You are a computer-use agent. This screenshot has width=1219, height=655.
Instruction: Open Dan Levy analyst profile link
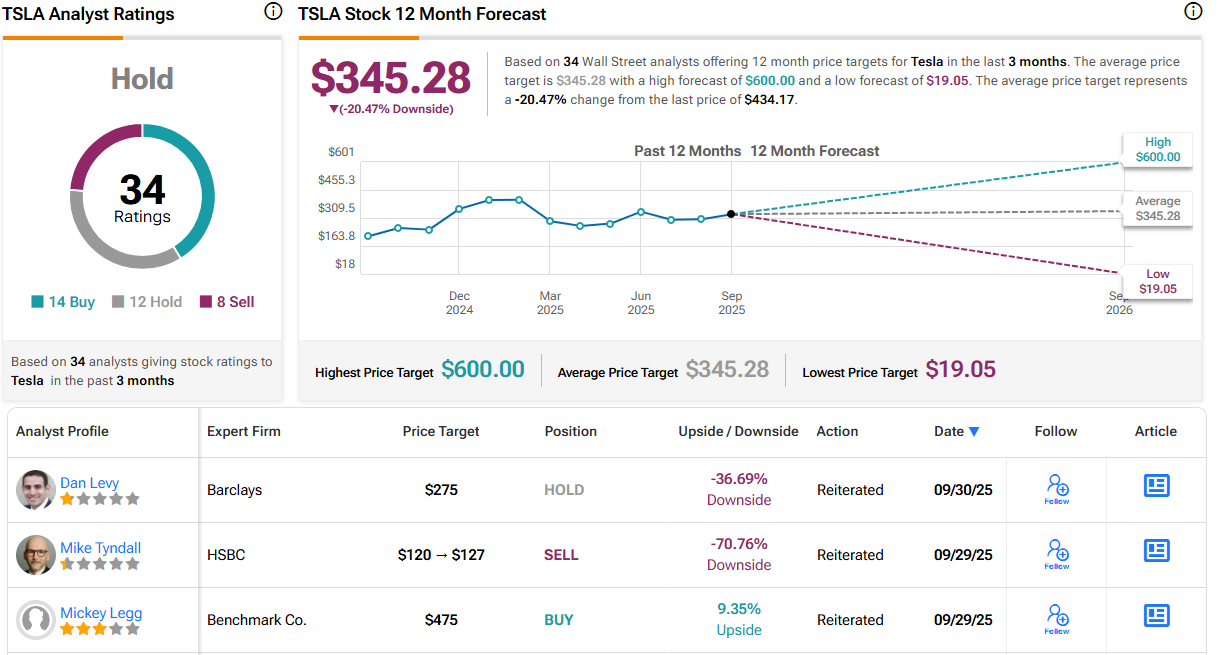coord(89,483)
